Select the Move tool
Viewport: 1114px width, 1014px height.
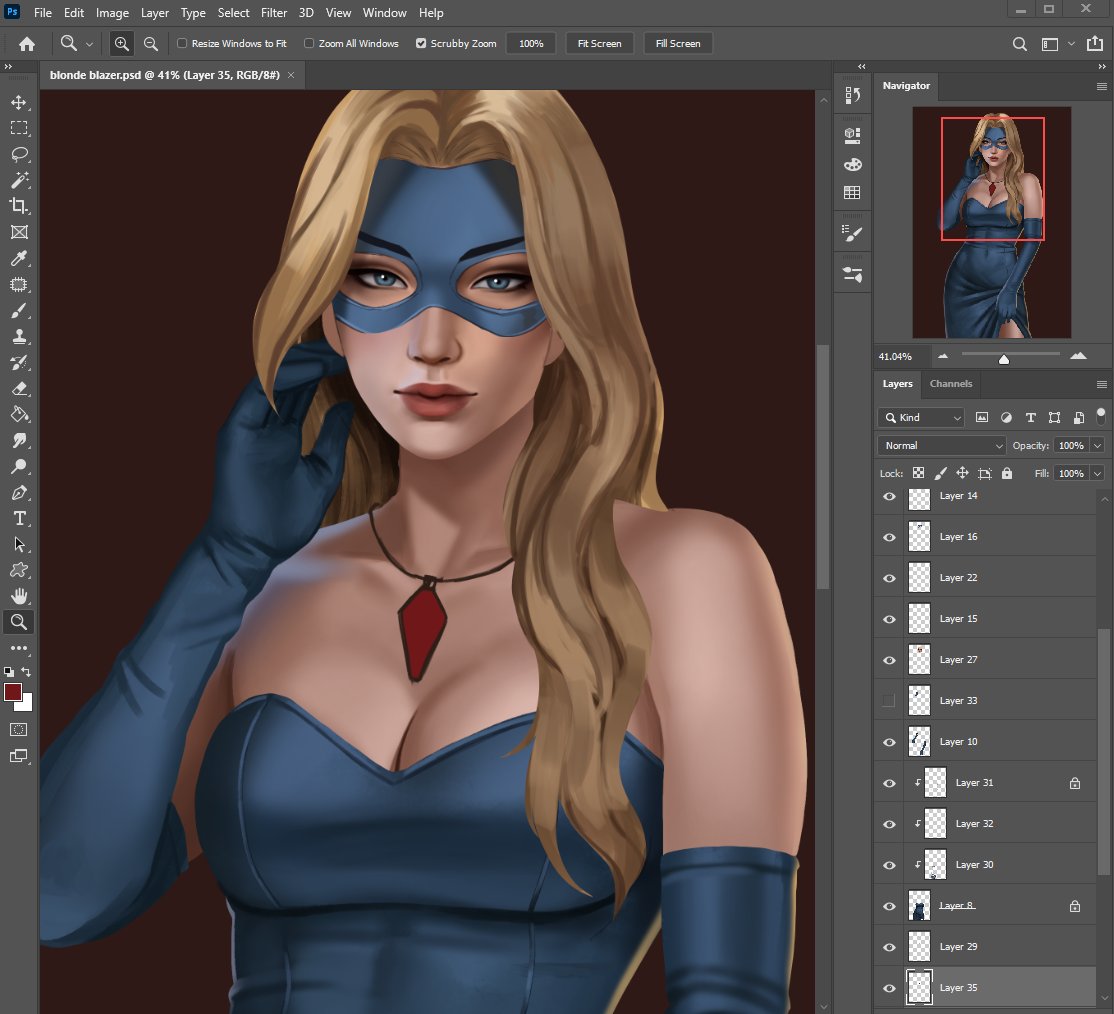pyautogui.click(x=19, y=102)
